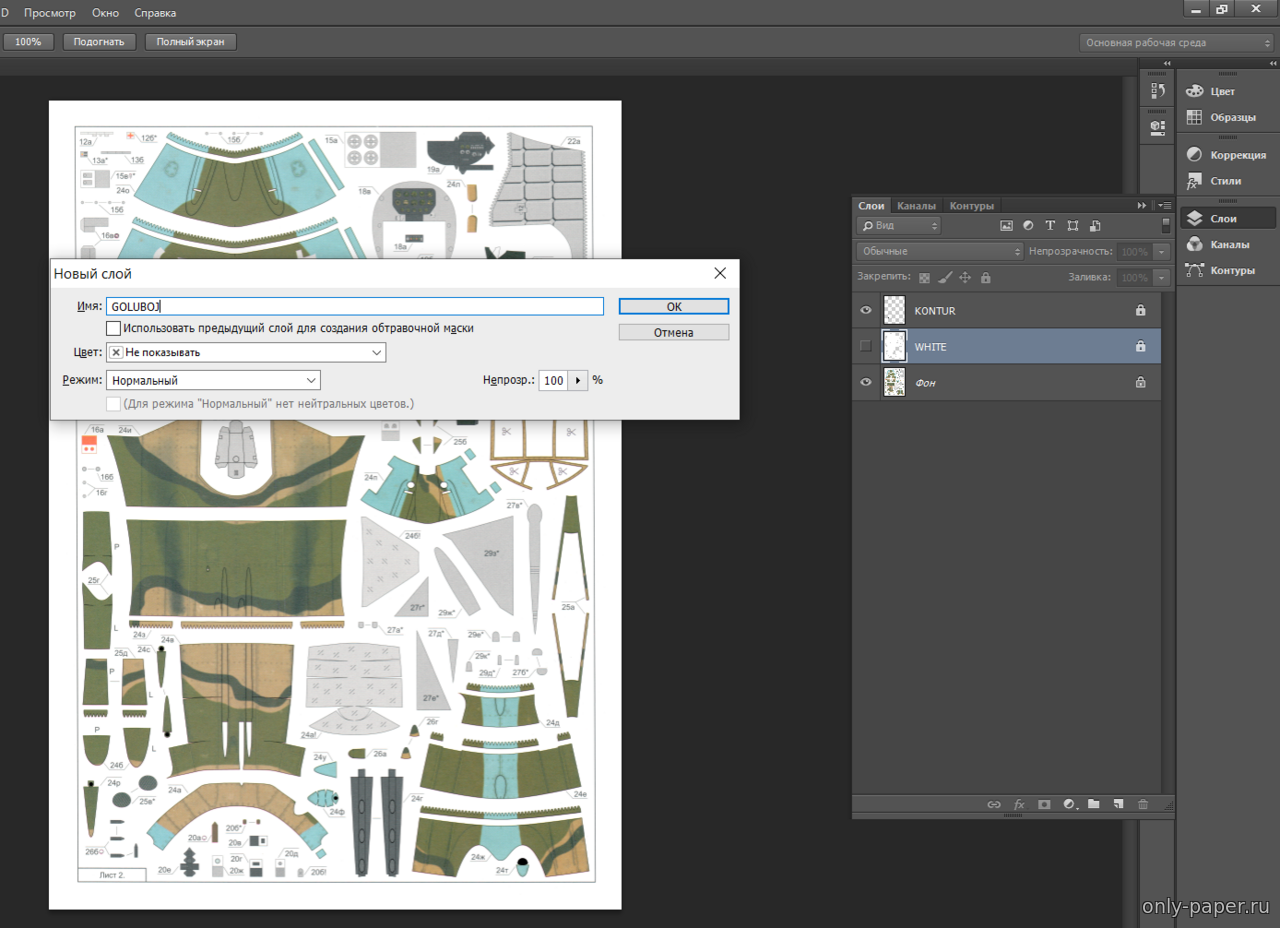Switch to the Каналы tab

(x=916, y=206)
